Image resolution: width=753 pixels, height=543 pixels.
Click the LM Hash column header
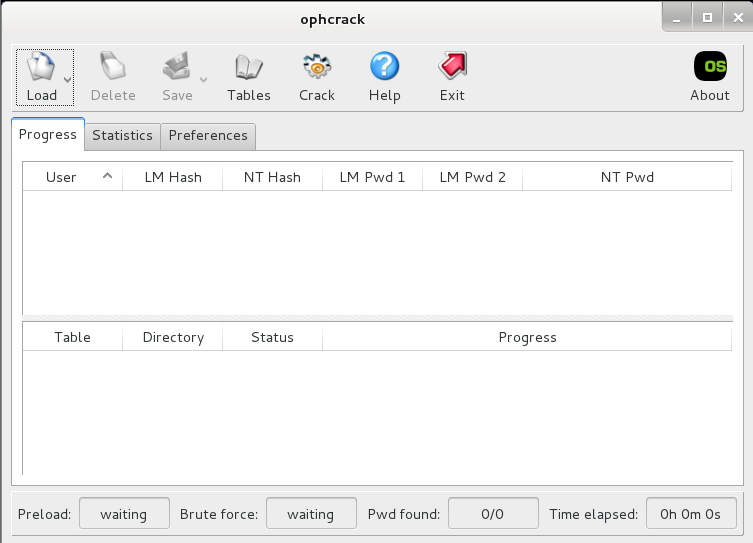pos(173,177)
